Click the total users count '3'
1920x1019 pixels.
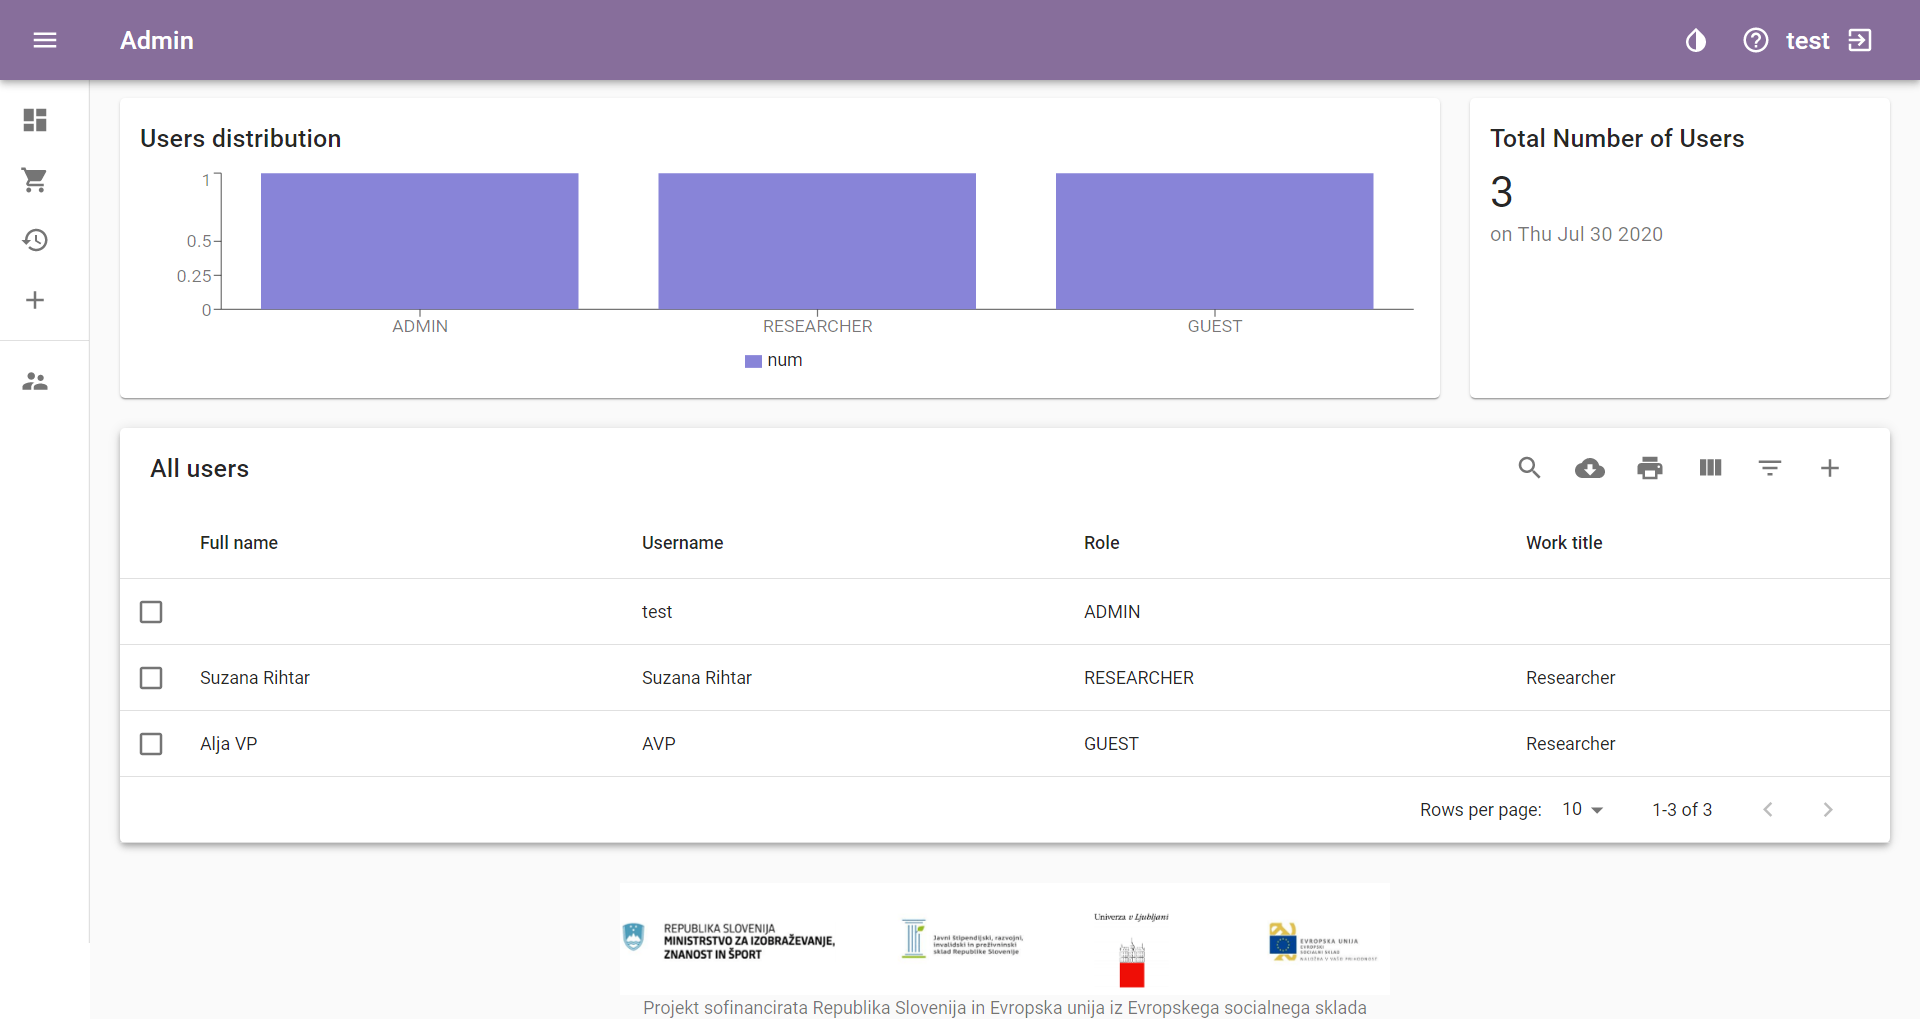pos(1502,192)
